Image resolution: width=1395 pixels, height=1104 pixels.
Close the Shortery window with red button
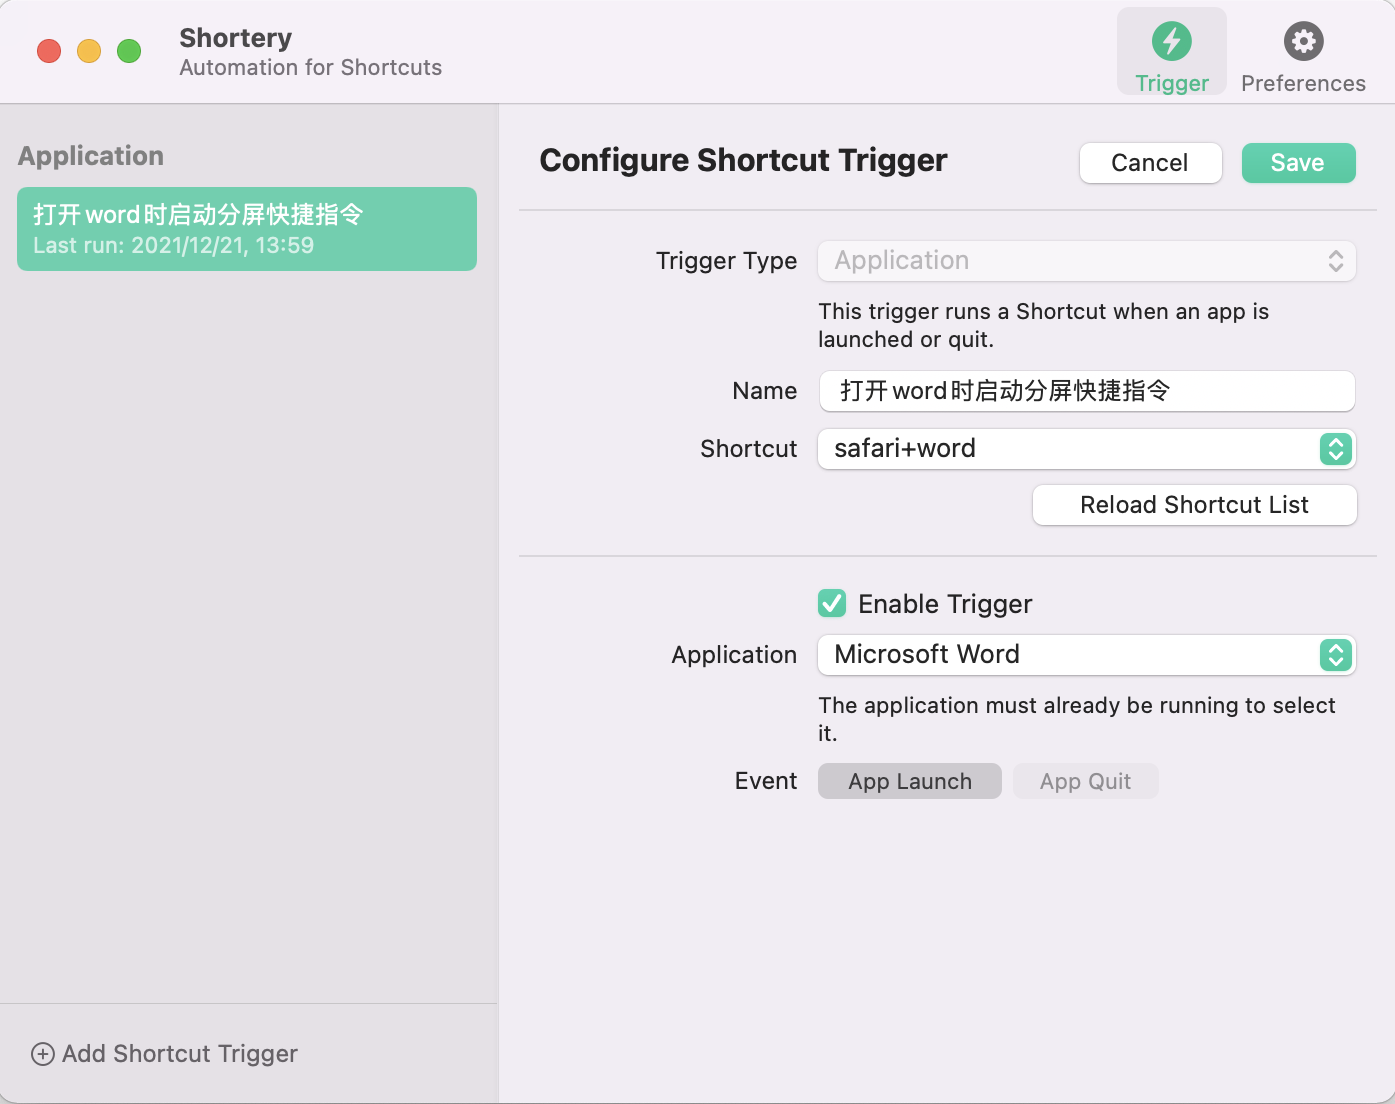pyautogui.click(x=49, y=51)
